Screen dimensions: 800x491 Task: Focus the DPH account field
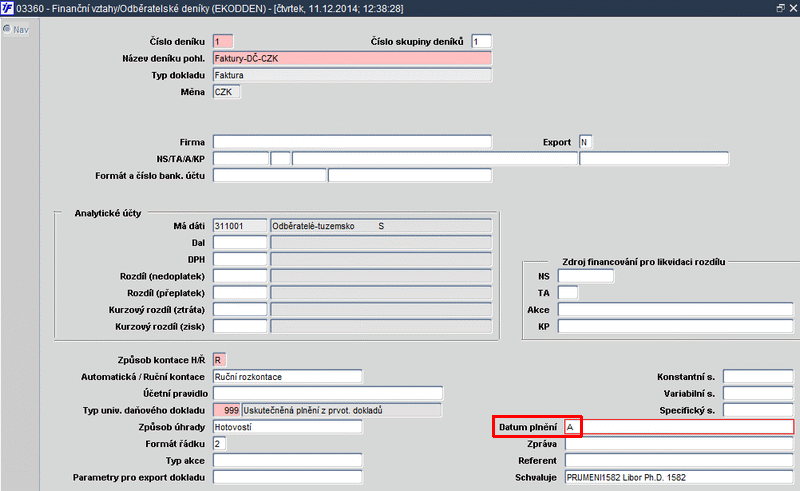coord(240,259)
